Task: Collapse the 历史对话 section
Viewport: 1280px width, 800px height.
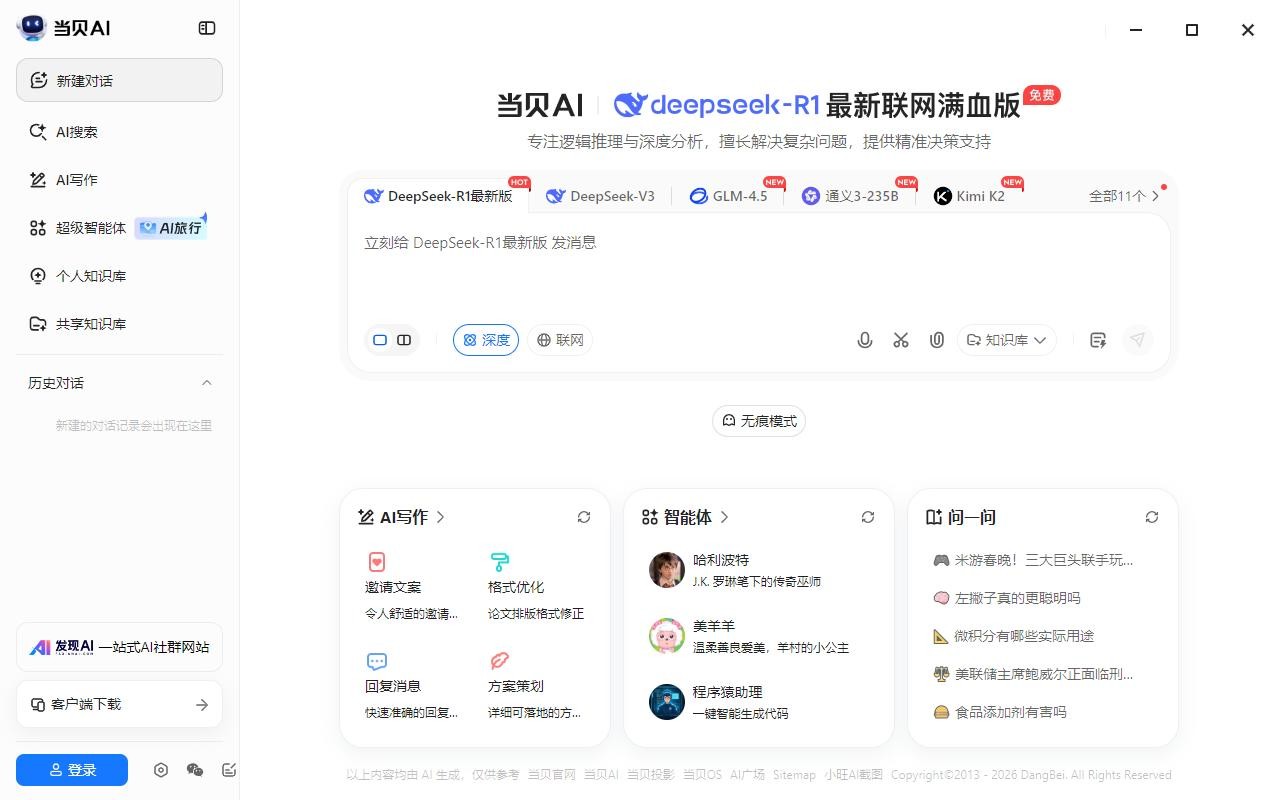Action: pos(207,383)
